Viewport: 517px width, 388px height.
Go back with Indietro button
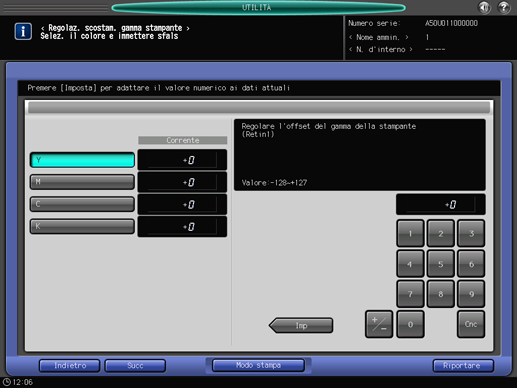point(70,366)
